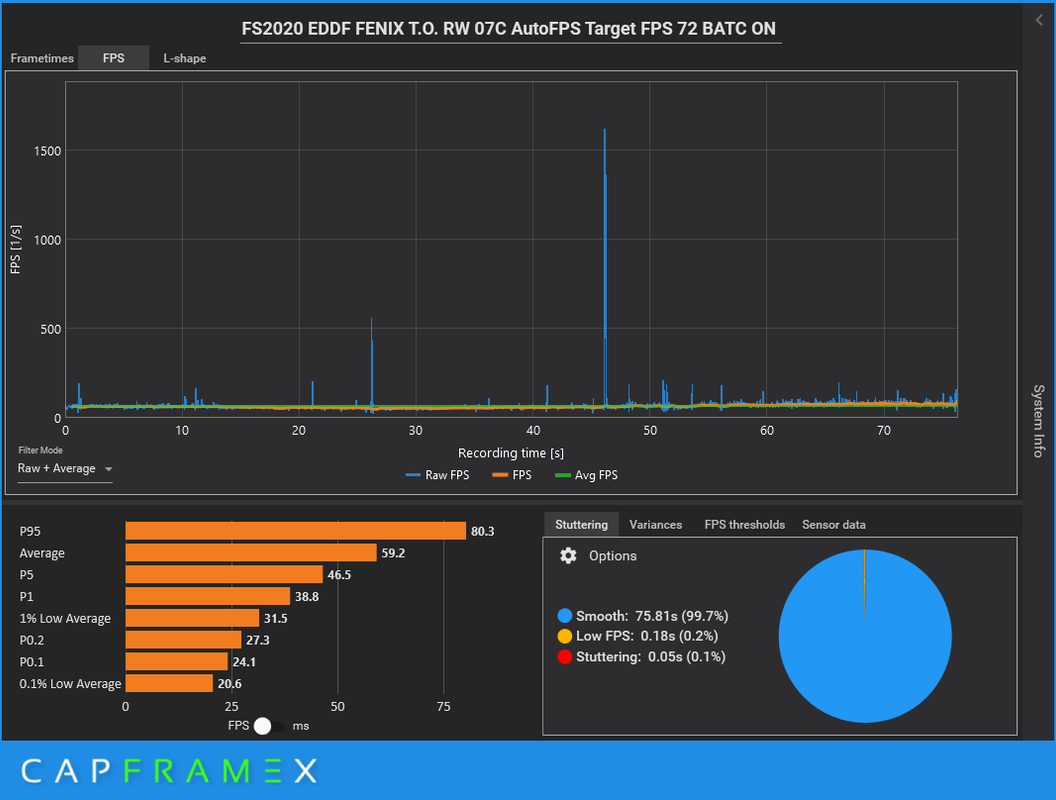Click the P0.1 bar showing 24.1
This screenshot has height=800, width=1056.
(176, 661)
